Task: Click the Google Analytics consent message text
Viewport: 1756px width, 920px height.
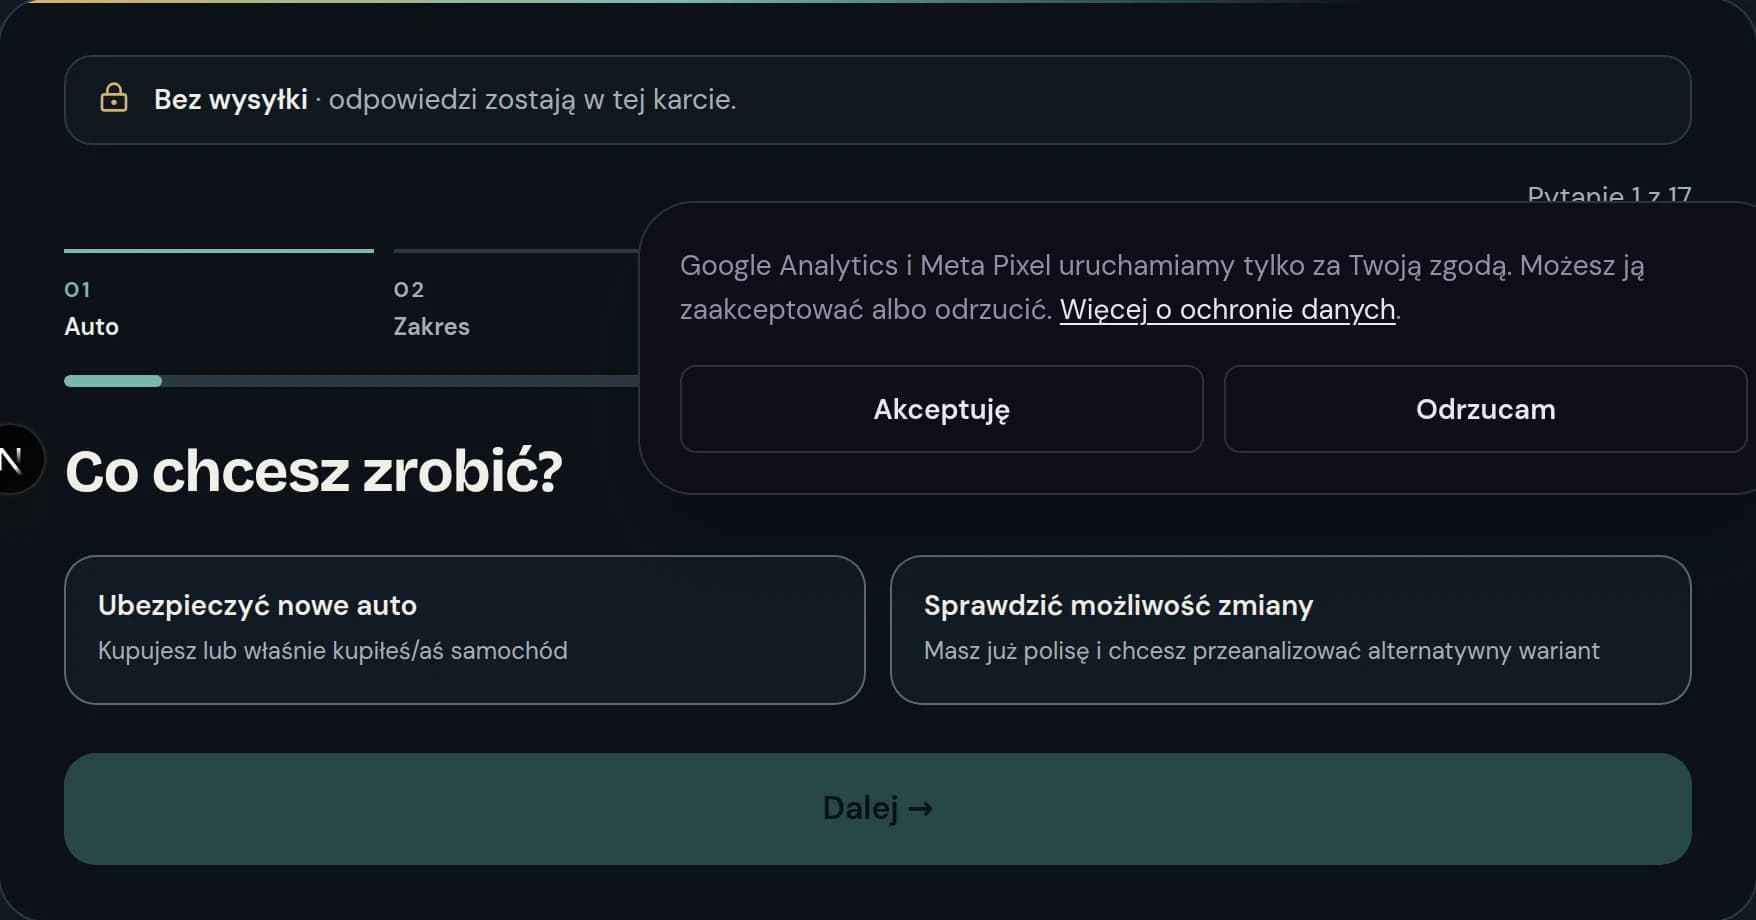Action: [x=1162, y=287]
